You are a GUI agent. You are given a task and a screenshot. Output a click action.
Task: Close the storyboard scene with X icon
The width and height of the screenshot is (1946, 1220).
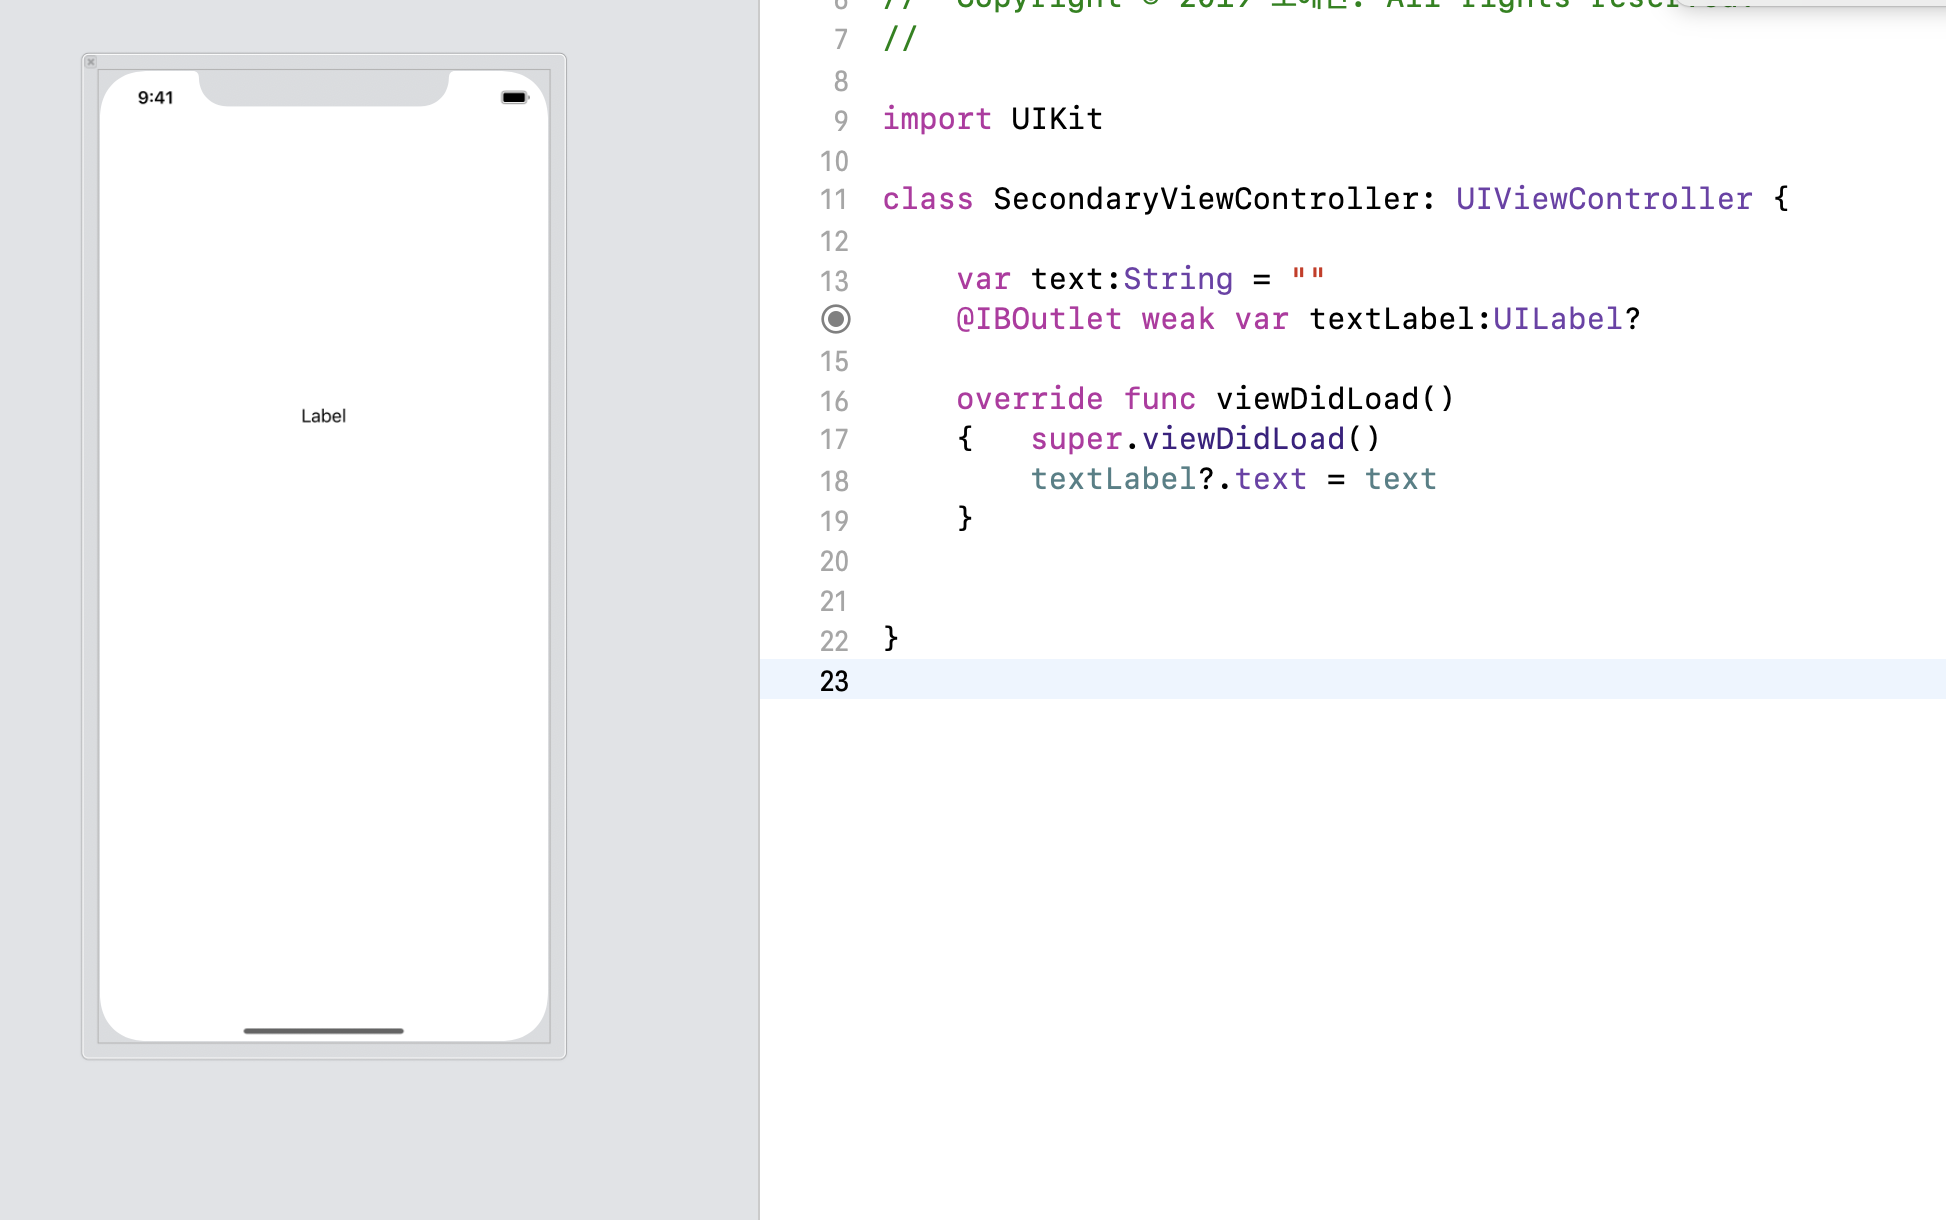(x=91, y=62)
